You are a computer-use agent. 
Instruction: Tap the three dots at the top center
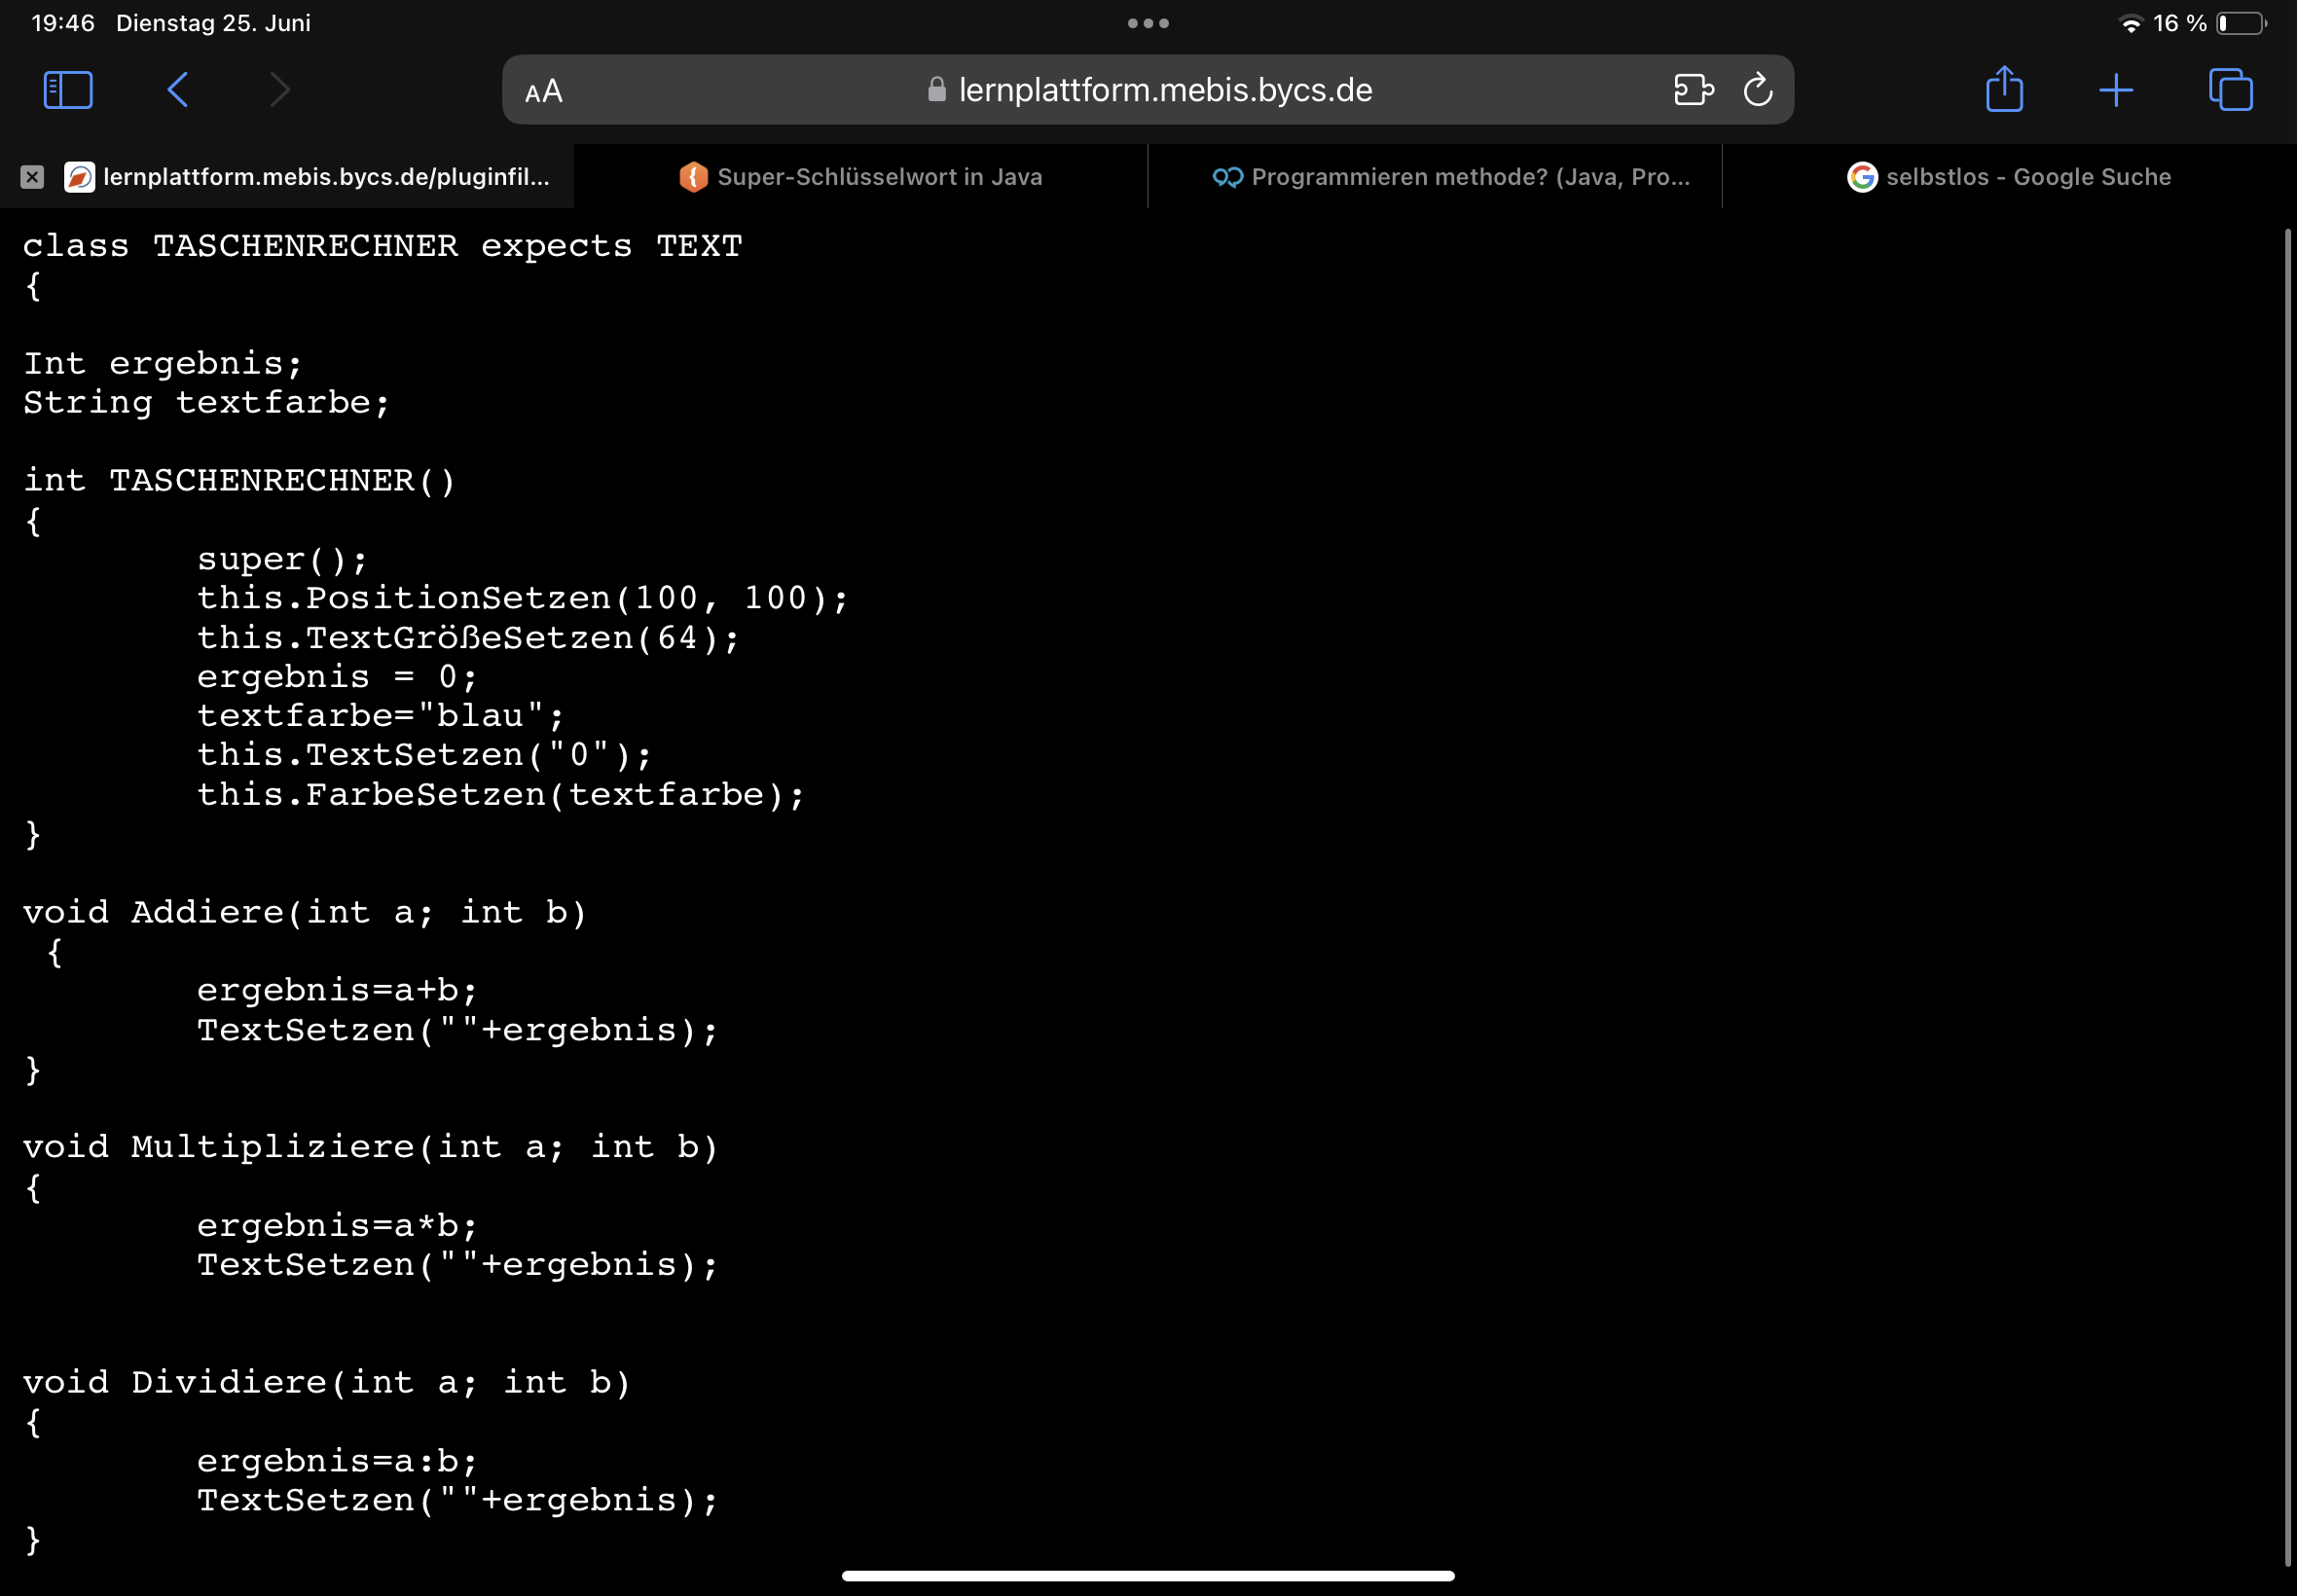pos(1148,22)
